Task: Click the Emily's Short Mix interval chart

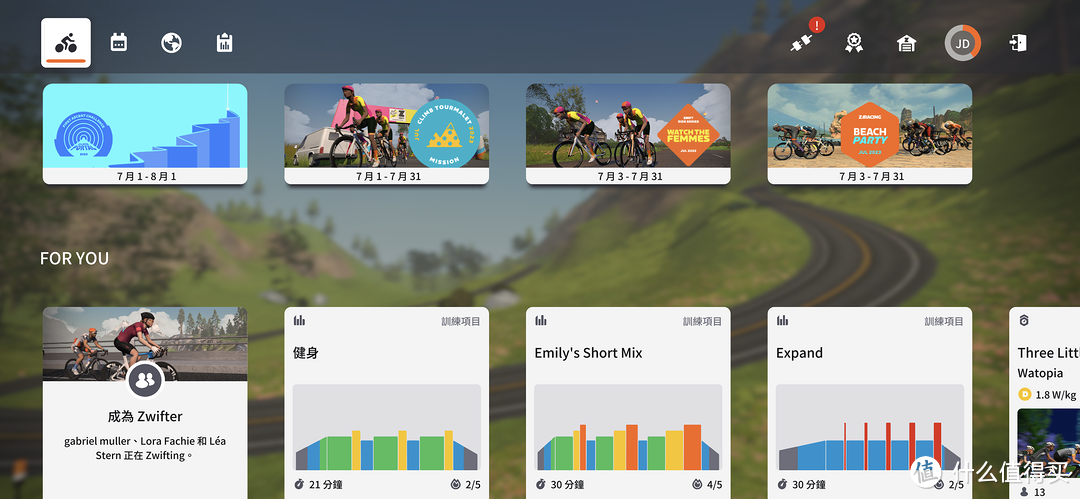Action: pyautogui.click(x=628, y=427)
